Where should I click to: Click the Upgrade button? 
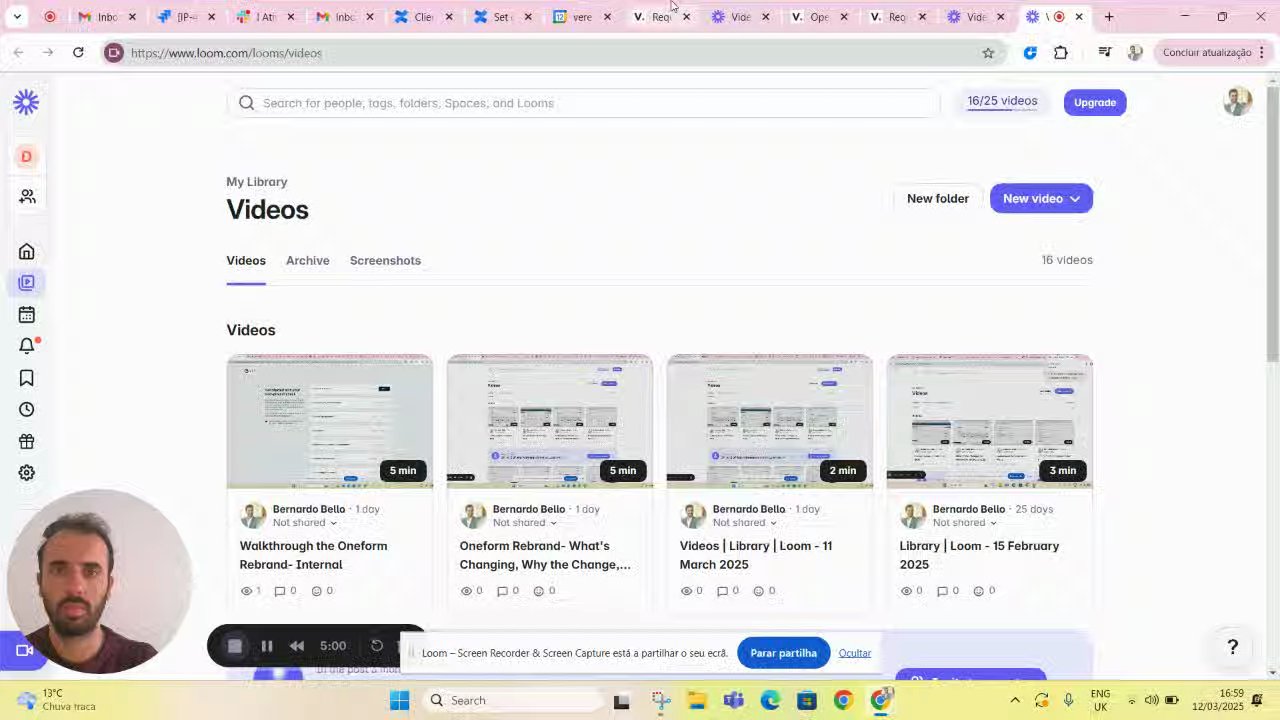click(1095, 102)
